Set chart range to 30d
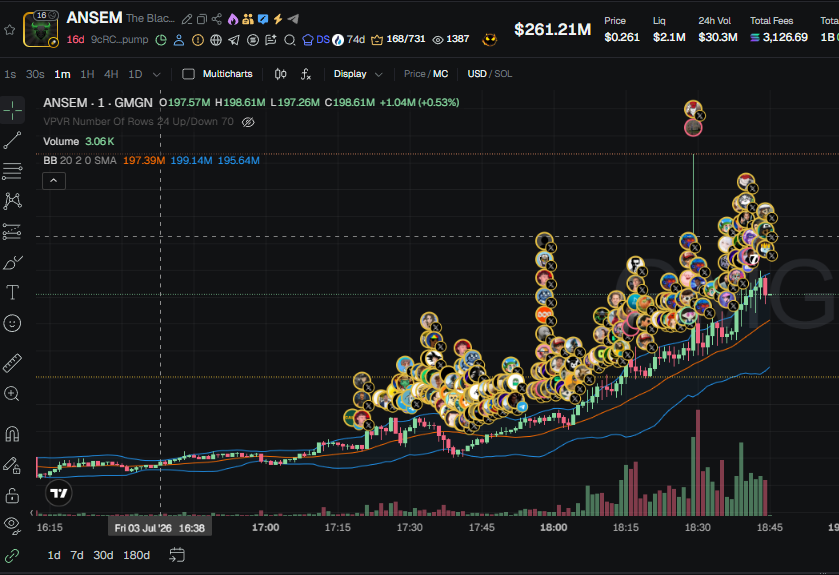Image resolution: width=839 pixels, height=575 pixels. [x=103, y=555]
